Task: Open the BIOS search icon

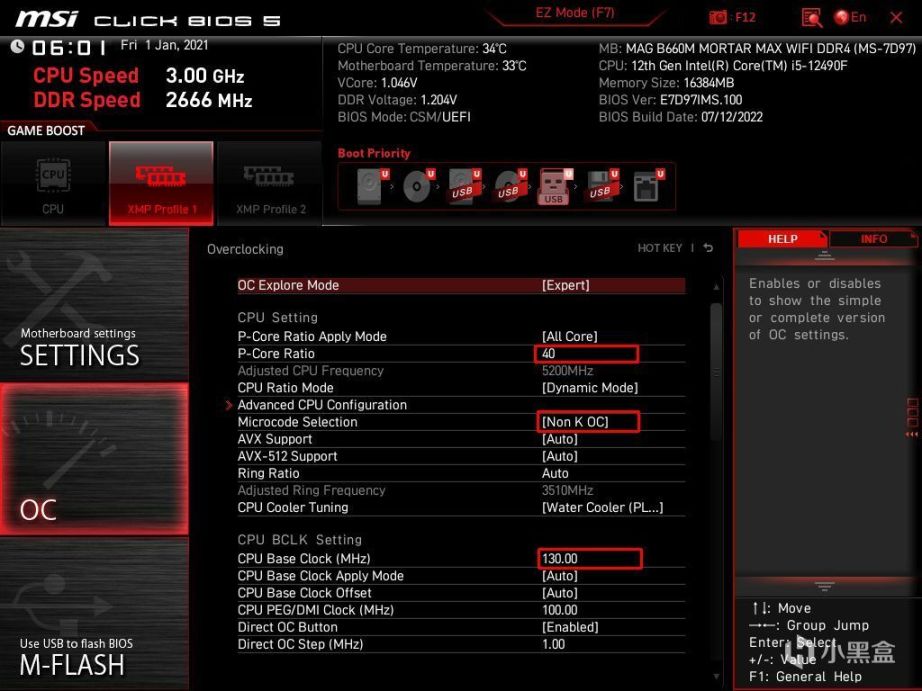Action: pyautogui.click(x=811, y=18)
